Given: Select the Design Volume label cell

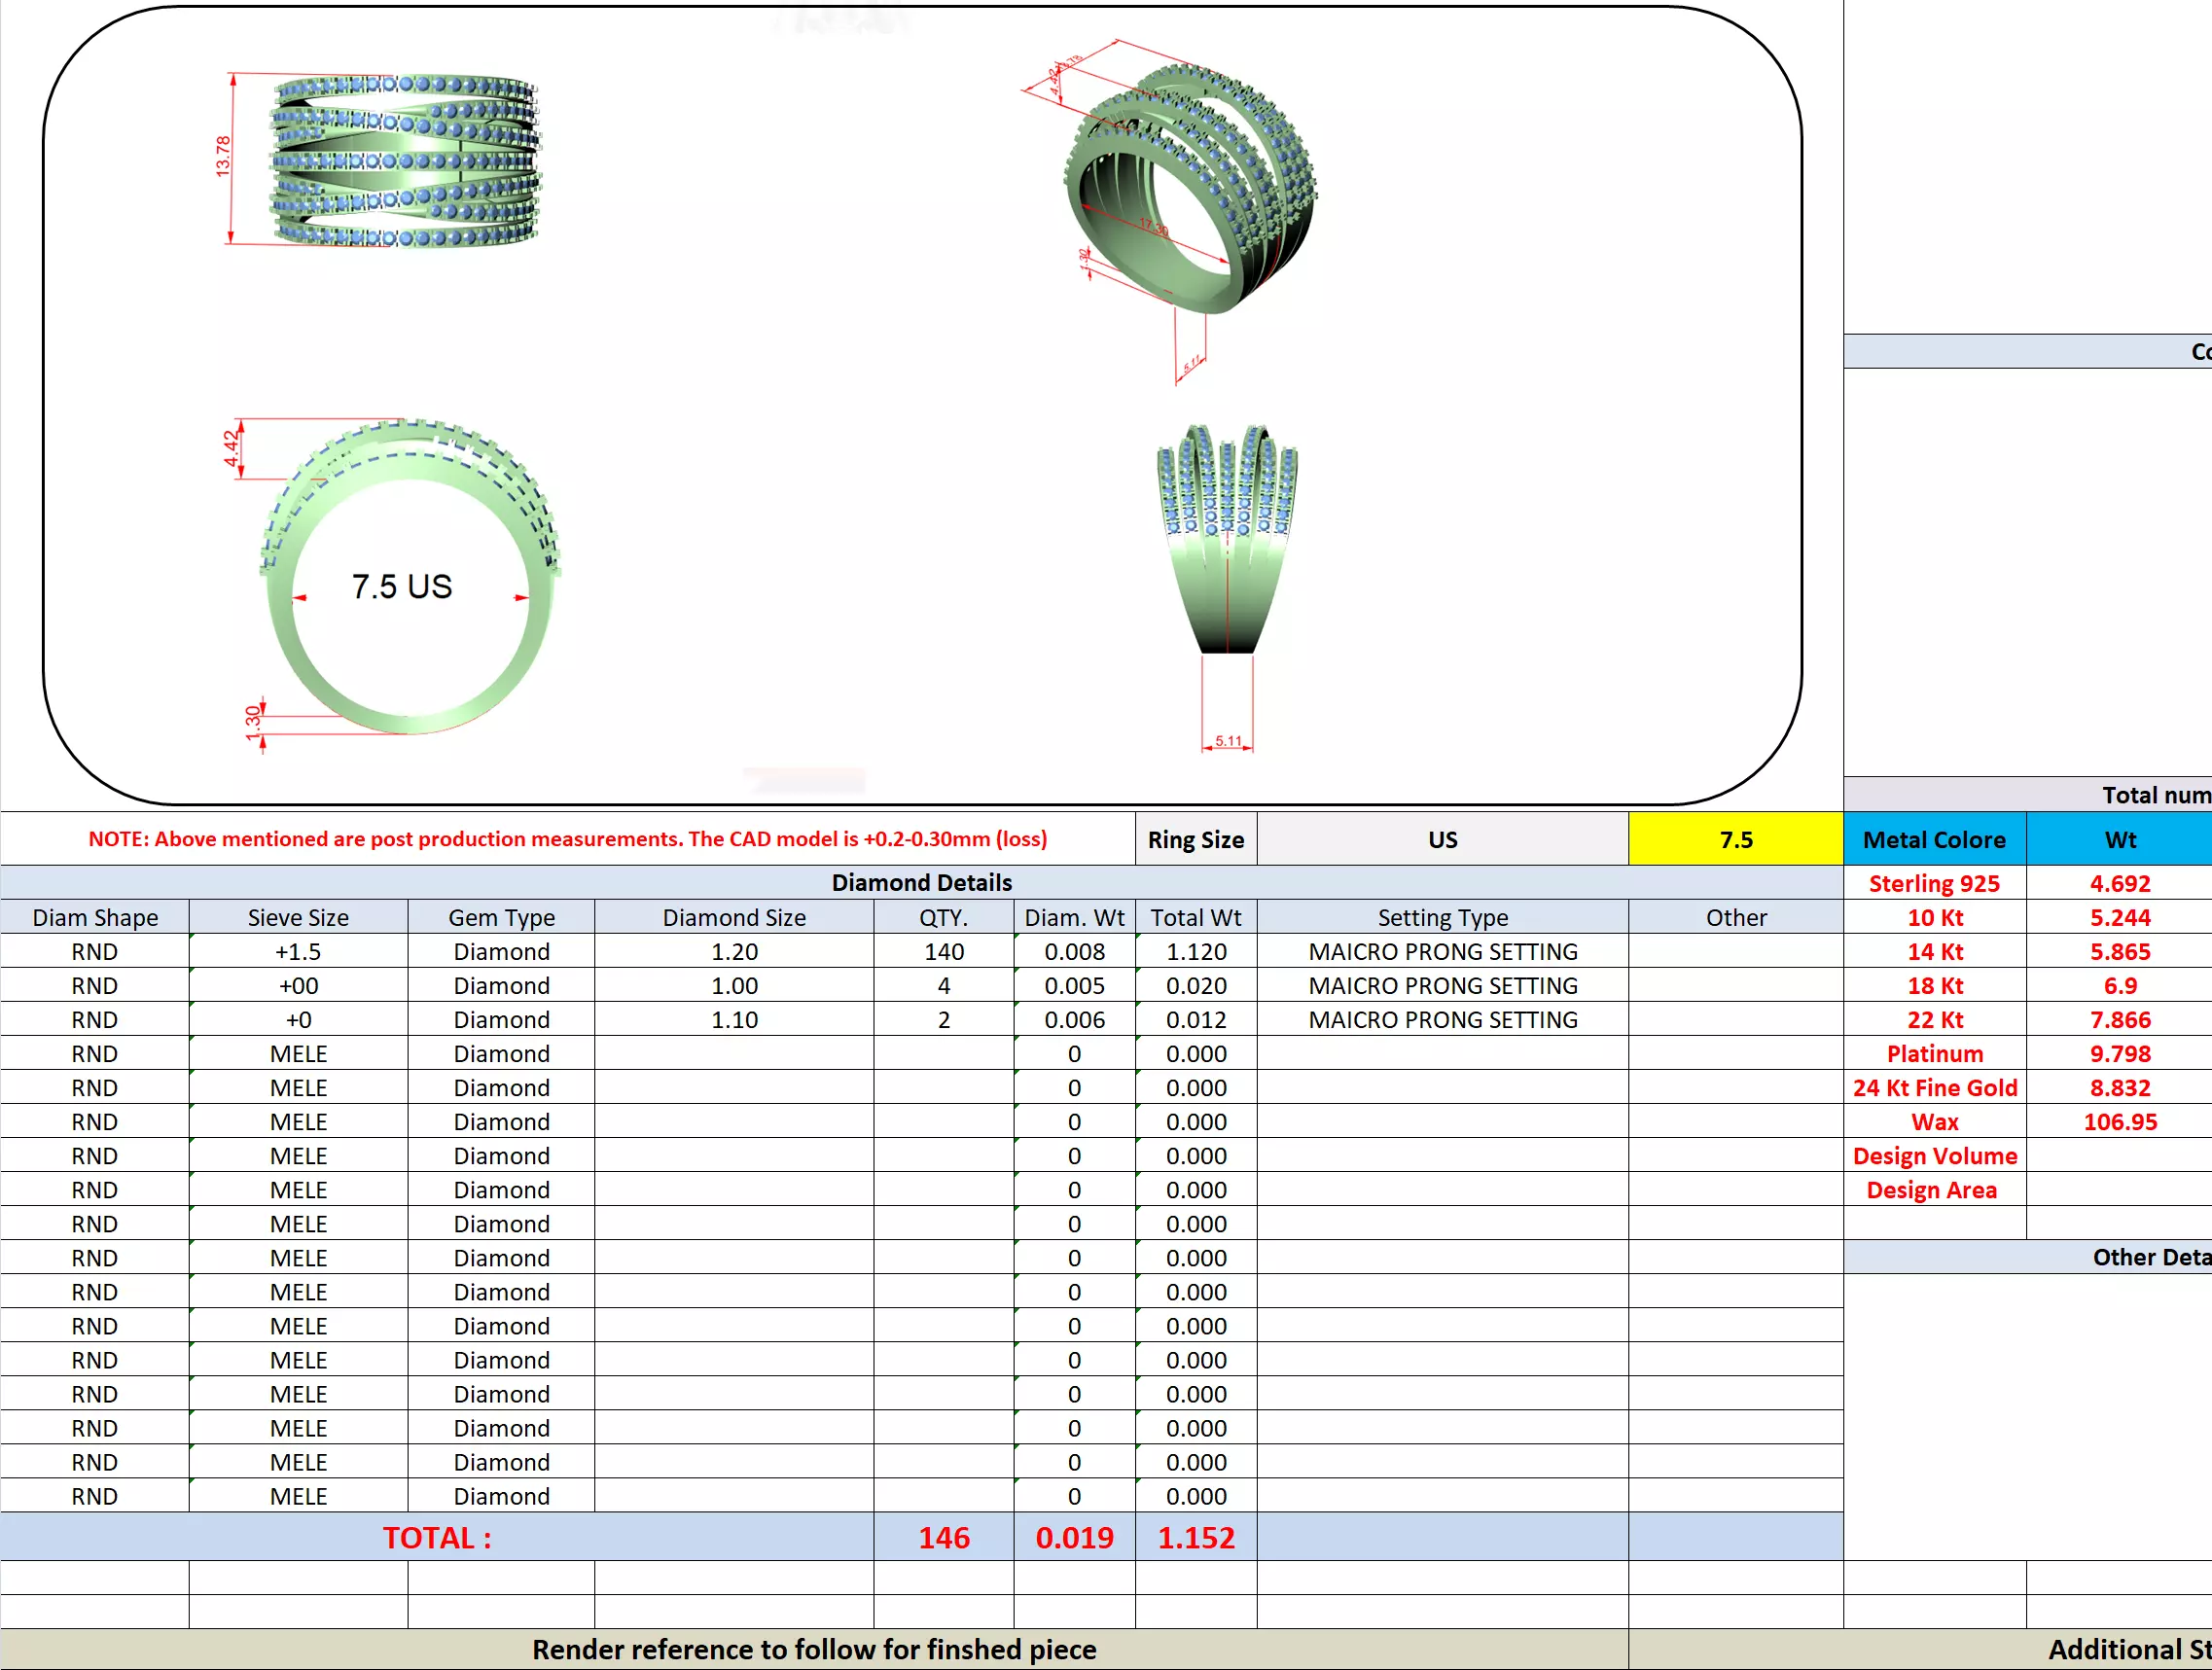Looking at the screenshot, I should pyautogui.click(x=1933, y=1155).
